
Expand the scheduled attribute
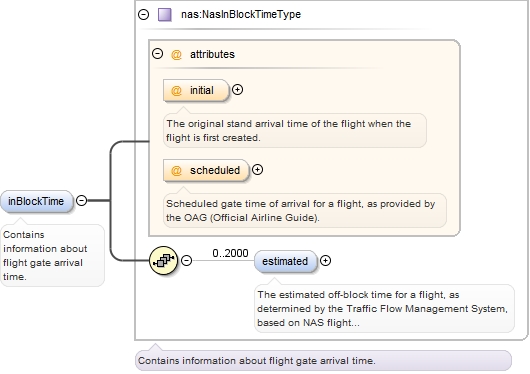(x=258, y=169)
